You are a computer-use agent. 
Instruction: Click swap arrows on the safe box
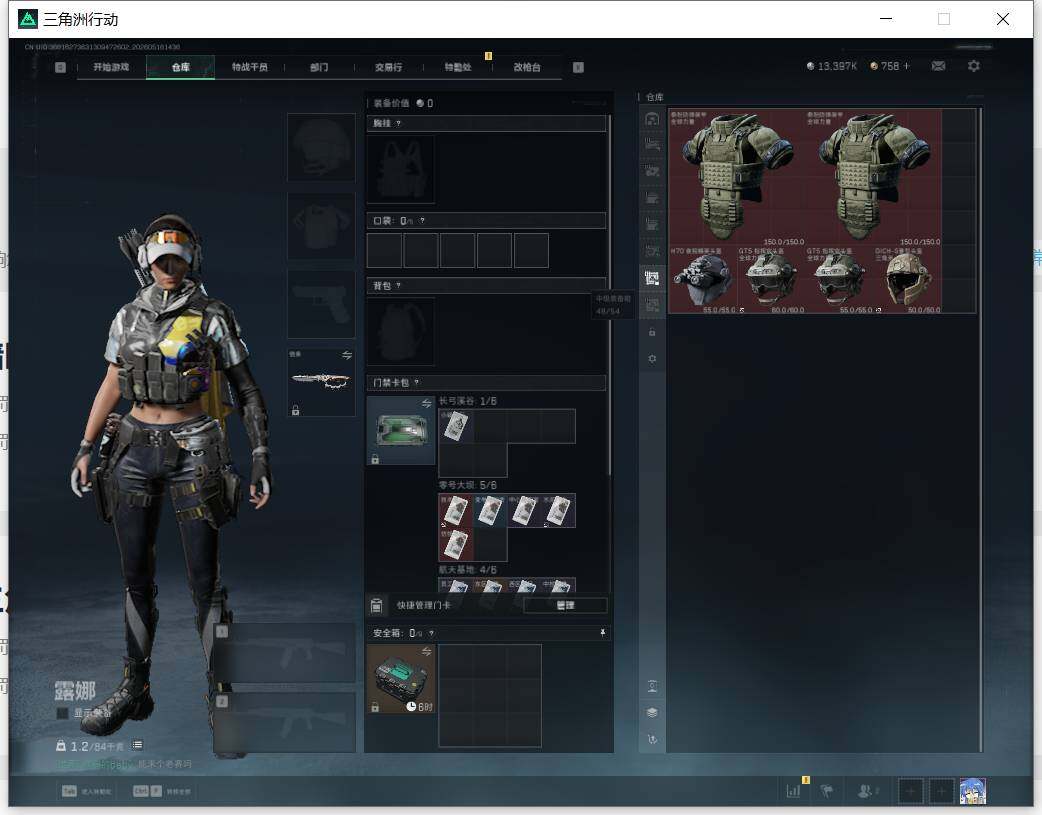pyautogui.click(x=427, y=651)
